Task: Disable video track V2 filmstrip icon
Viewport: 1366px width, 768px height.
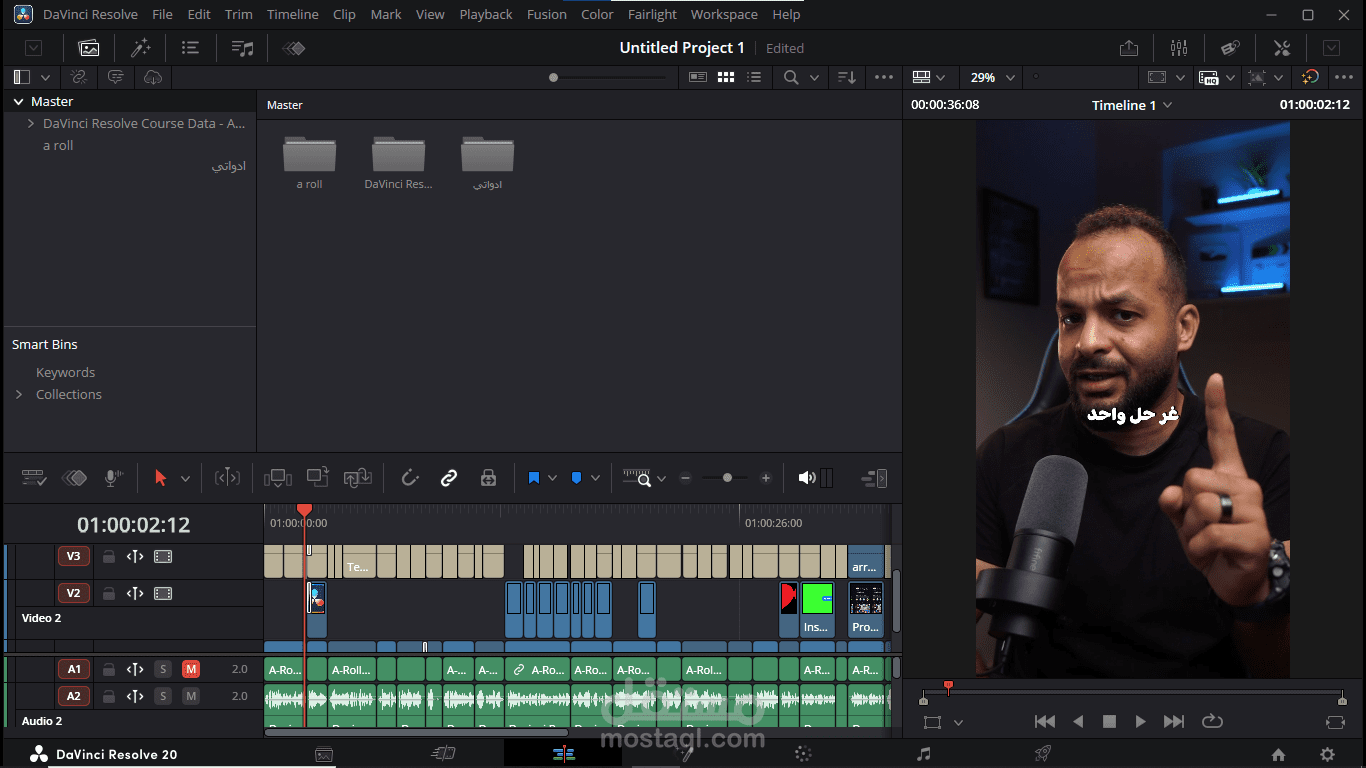Action: 163,593
